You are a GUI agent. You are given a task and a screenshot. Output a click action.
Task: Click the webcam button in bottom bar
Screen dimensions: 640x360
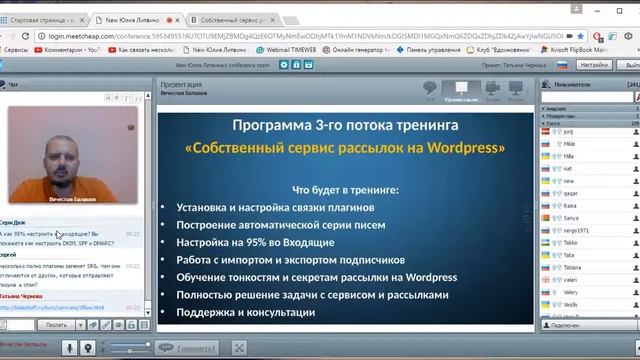point(88,348)
